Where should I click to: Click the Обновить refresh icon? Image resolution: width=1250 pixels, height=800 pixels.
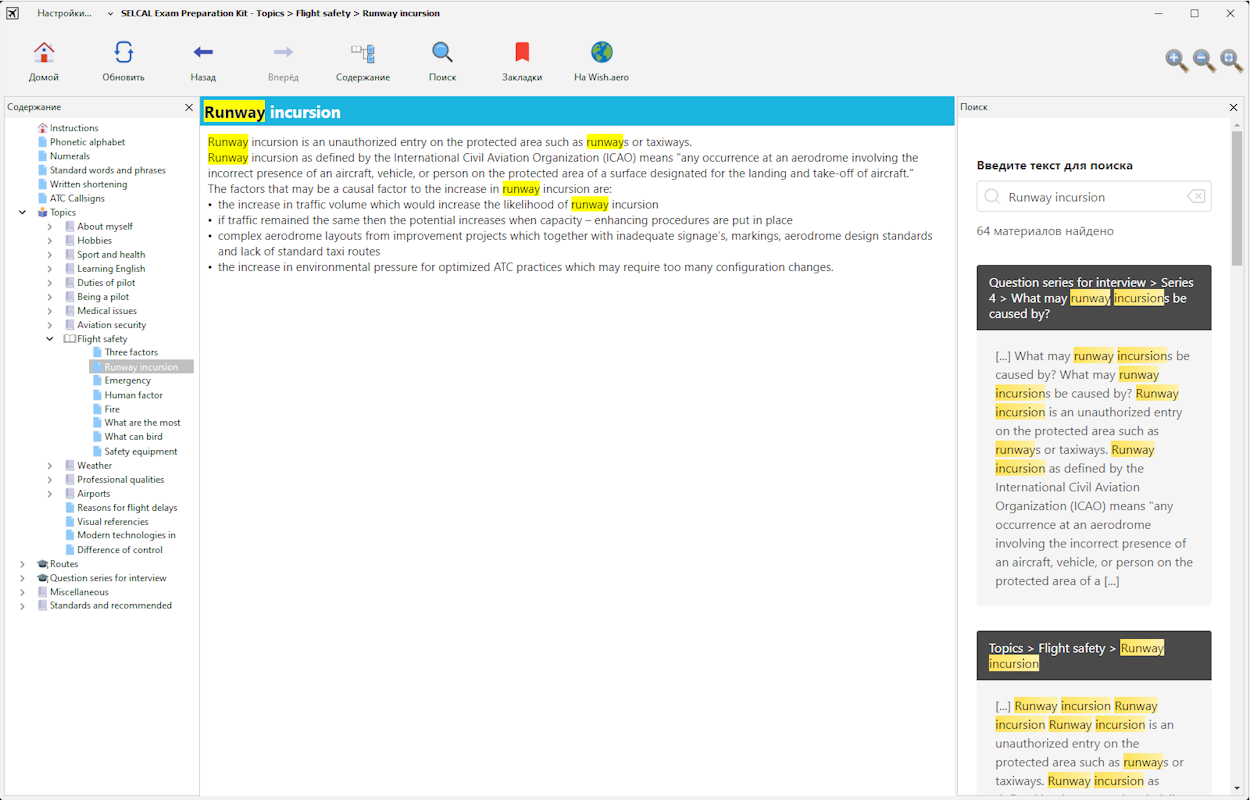123,53
